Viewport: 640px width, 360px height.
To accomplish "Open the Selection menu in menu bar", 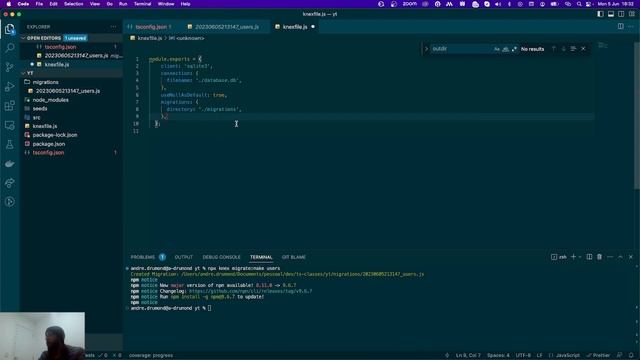I will pos(73,4).
